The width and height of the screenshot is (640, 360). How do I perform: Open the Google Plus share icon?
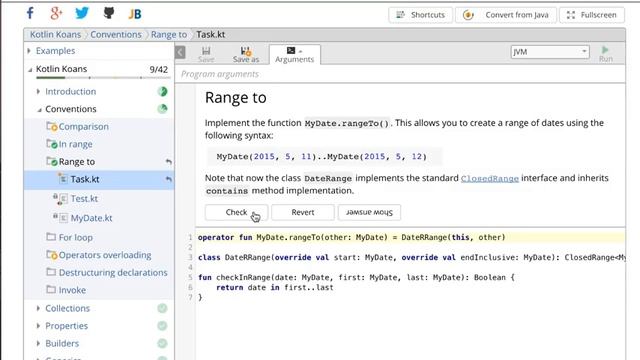(x=56, y=13)
